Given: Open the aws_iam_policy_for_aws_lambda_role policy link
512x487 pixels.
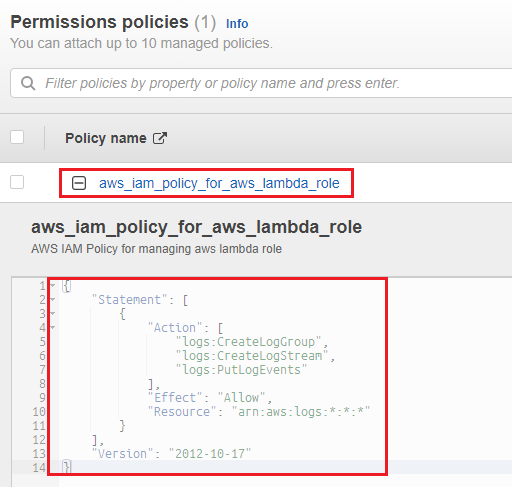Looking at the screenshot, I should (219, 183).
